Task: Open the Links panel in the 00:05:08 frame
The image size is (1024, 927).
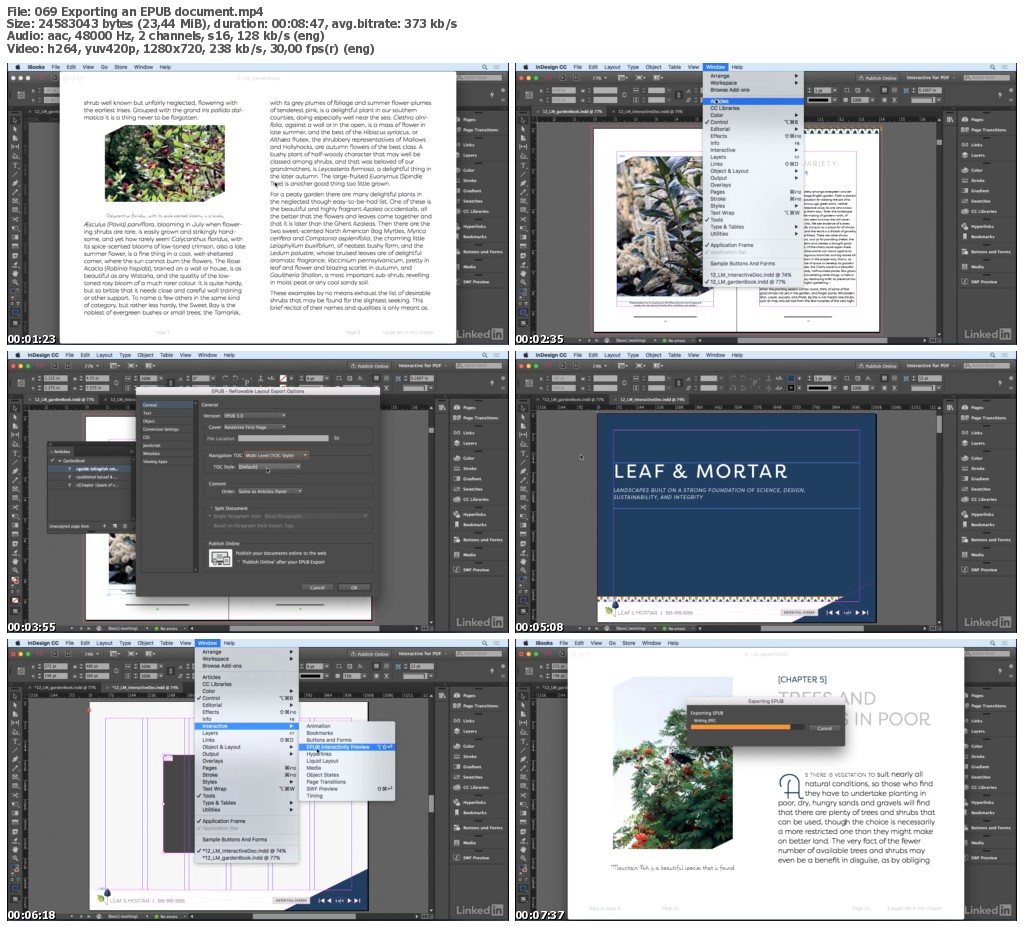Action: [x=972, y=432]
